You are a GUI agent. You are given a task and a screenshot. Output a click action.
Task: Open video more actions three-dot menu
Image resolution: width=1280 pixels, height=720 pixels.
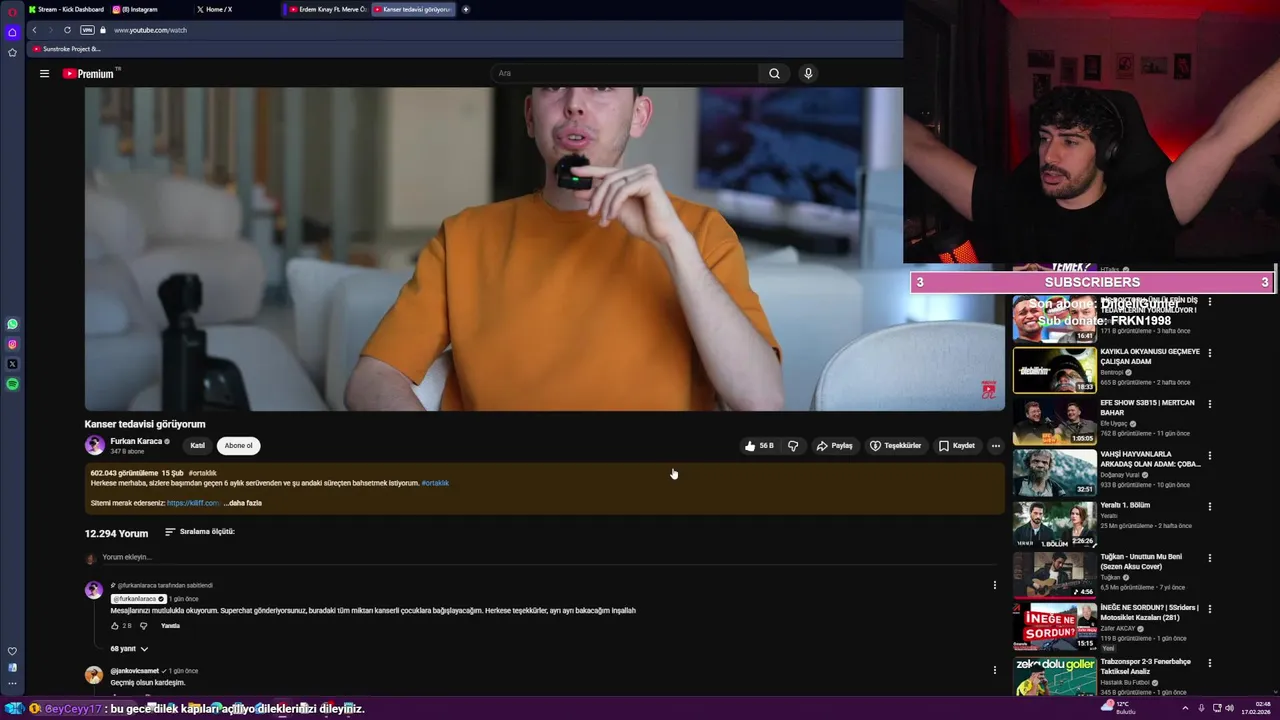995,446
